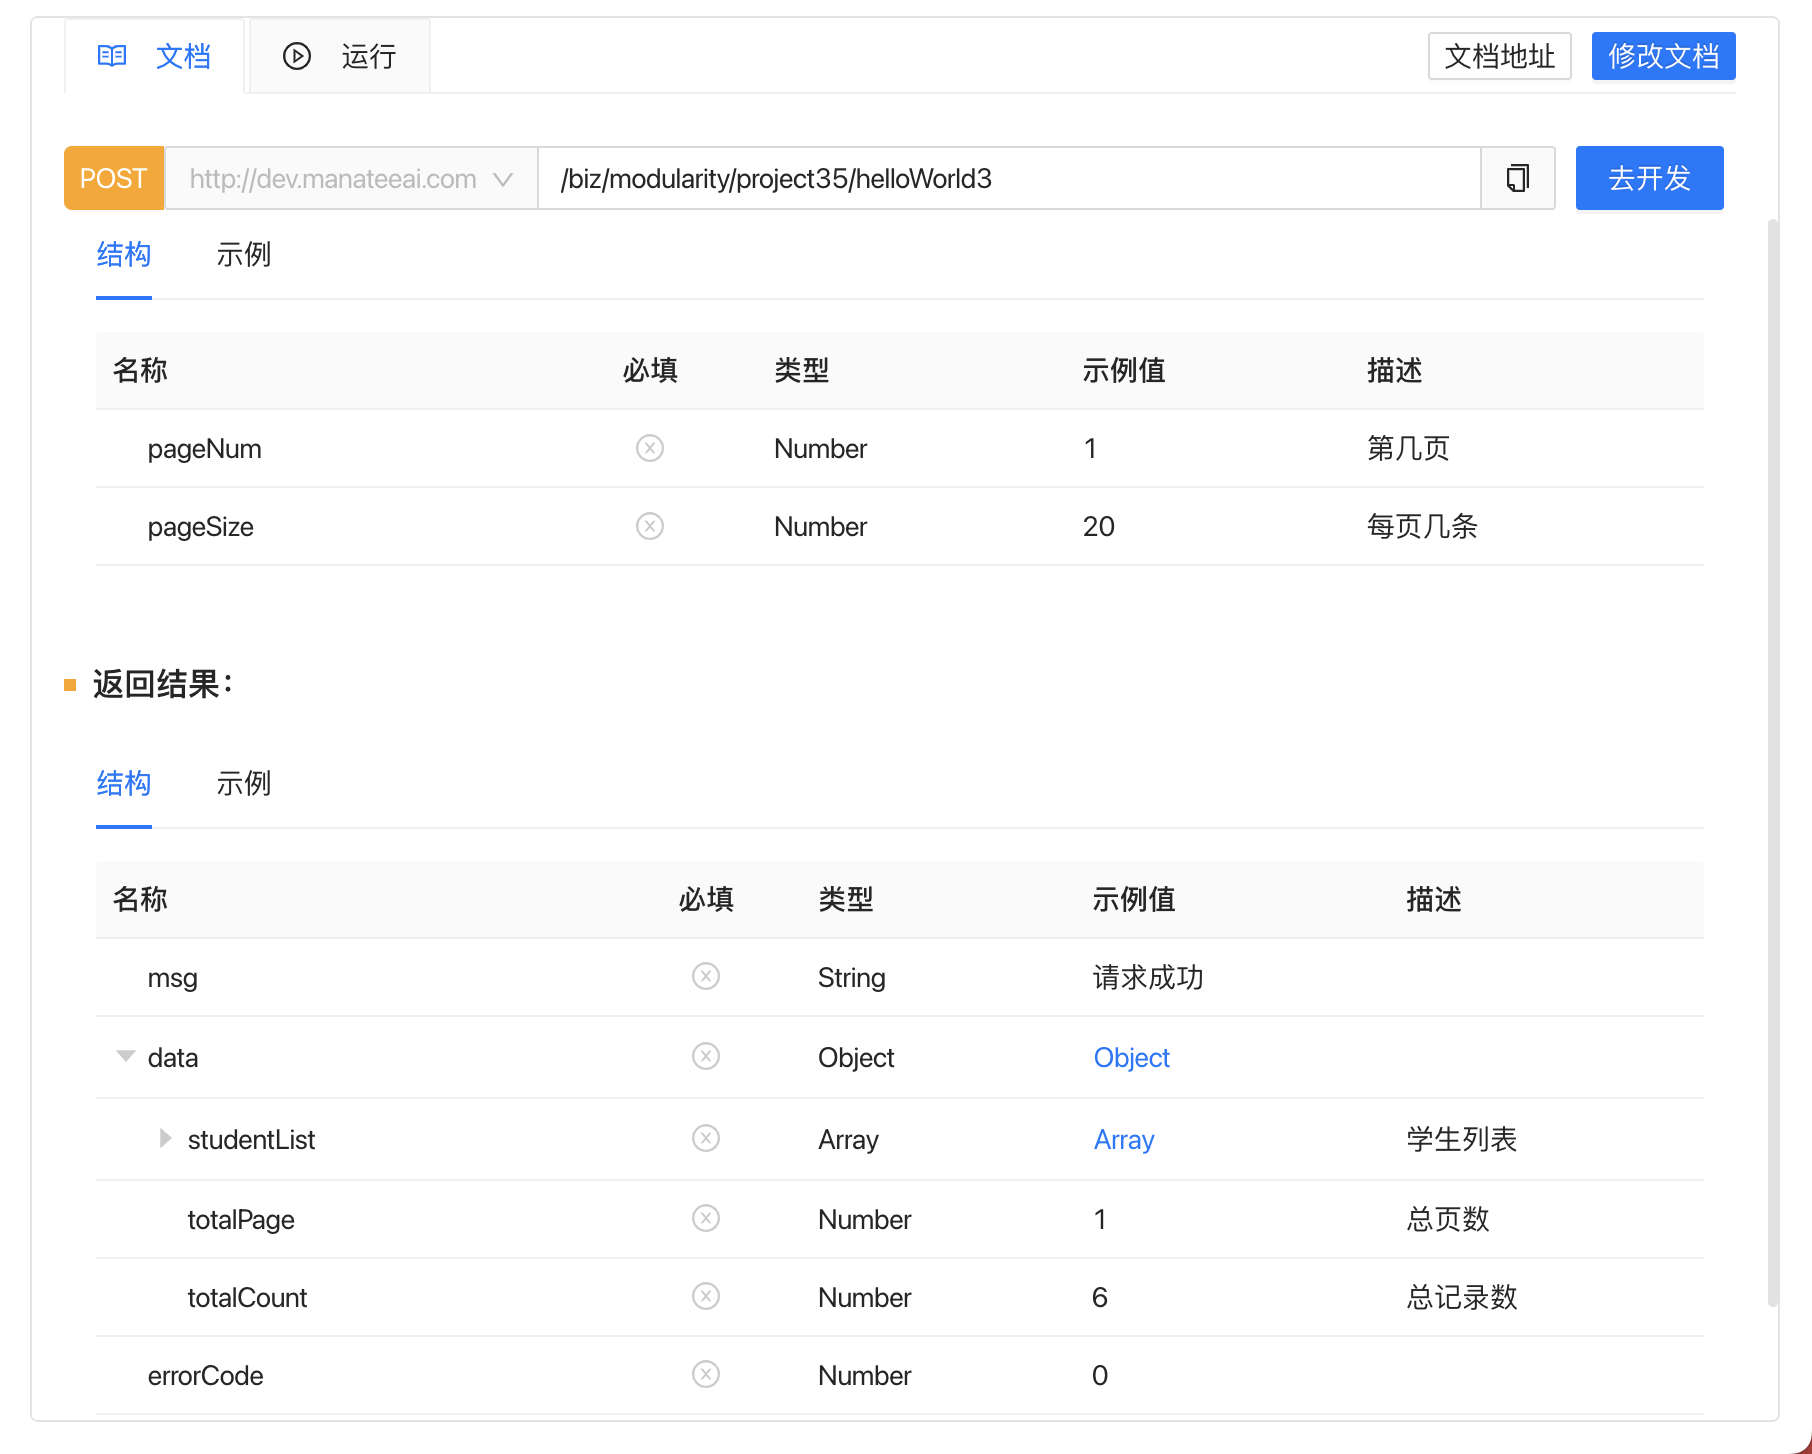Click the 学生列表 description
The width and height of the screenshot is (1812, 1454).
pos(1462,1140)
